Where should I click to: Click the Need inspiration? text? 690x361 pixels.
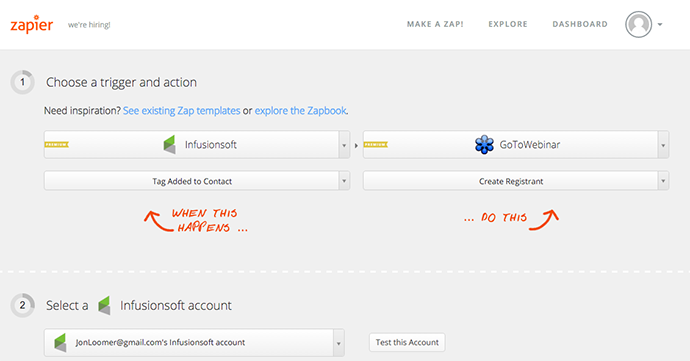82,111
